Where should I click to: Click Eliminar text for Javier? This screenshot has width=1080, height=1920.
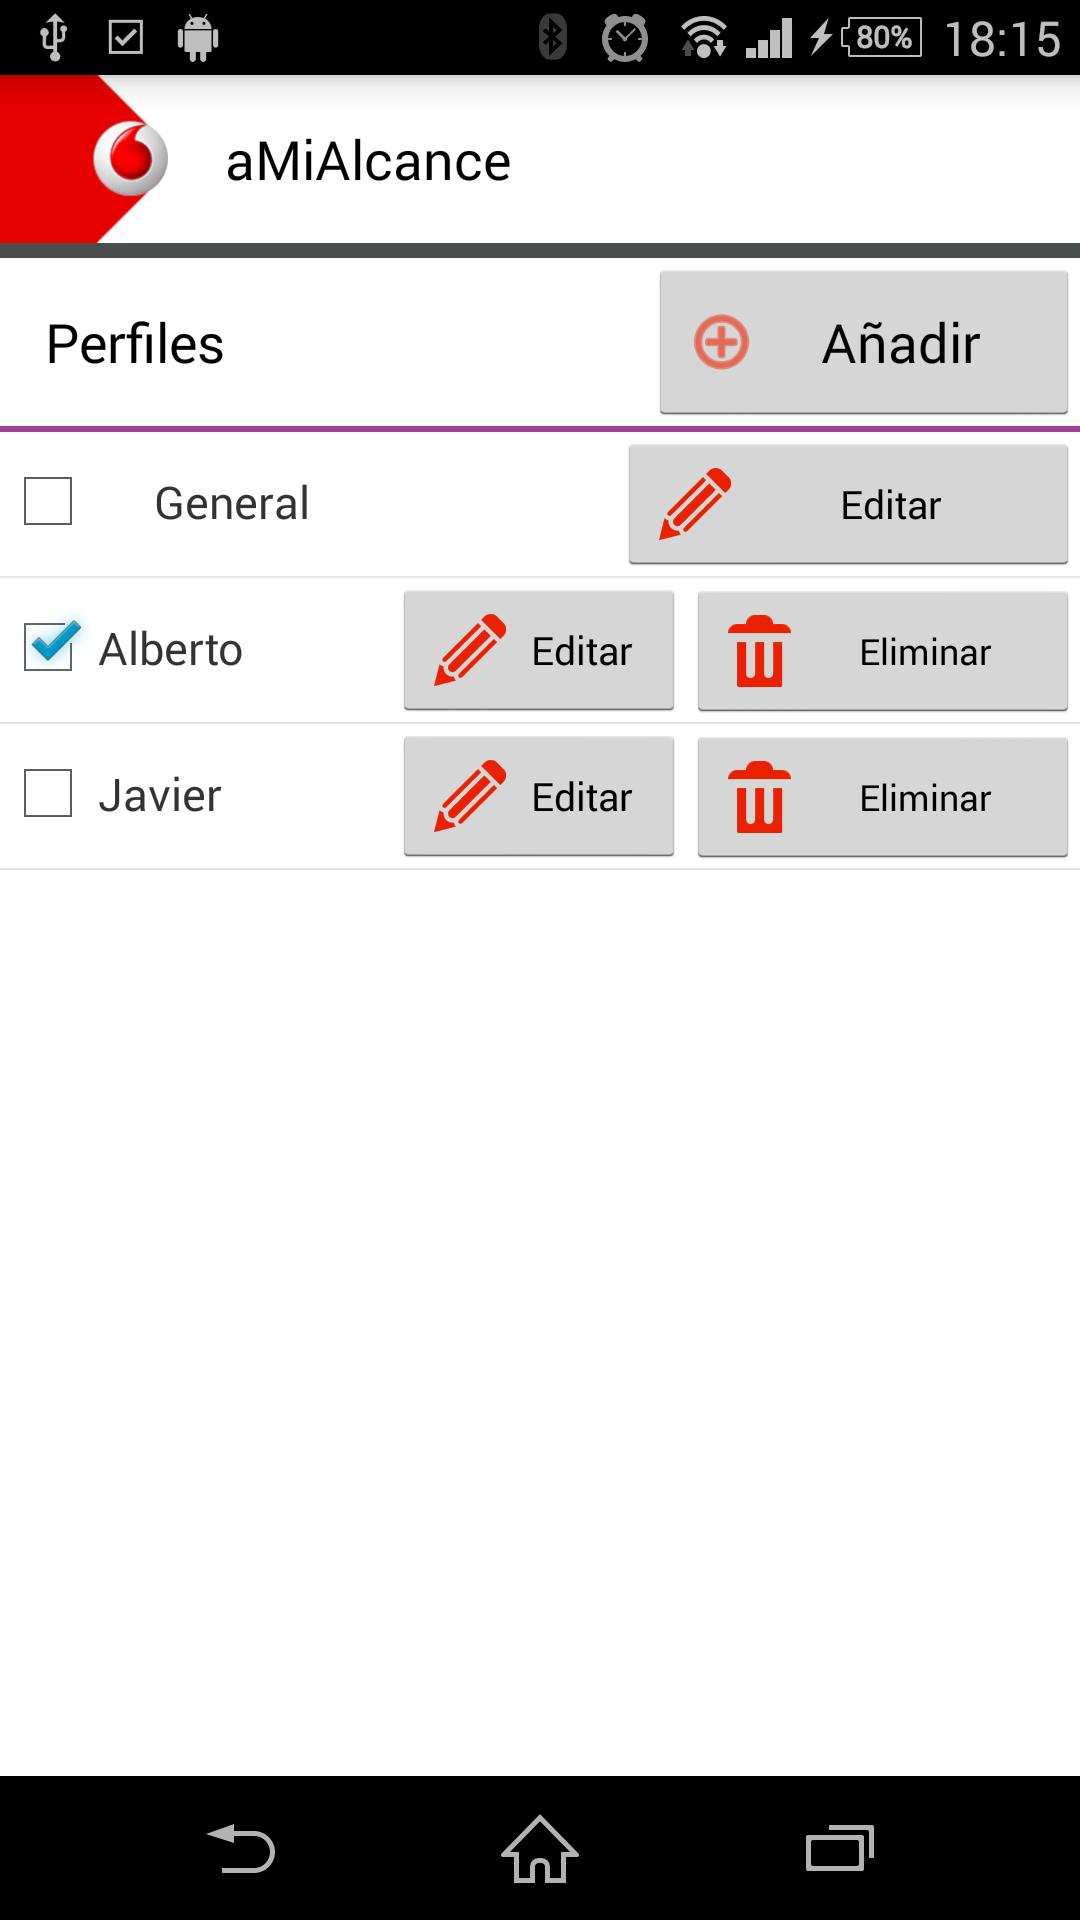point(925,798)
